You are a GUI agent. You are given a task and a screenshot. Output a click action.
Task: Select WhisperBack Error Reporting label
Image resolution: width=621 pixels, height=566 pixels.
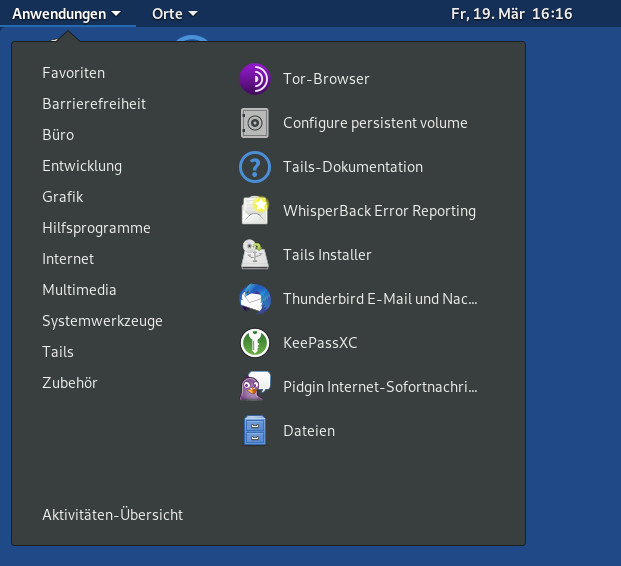379,211
